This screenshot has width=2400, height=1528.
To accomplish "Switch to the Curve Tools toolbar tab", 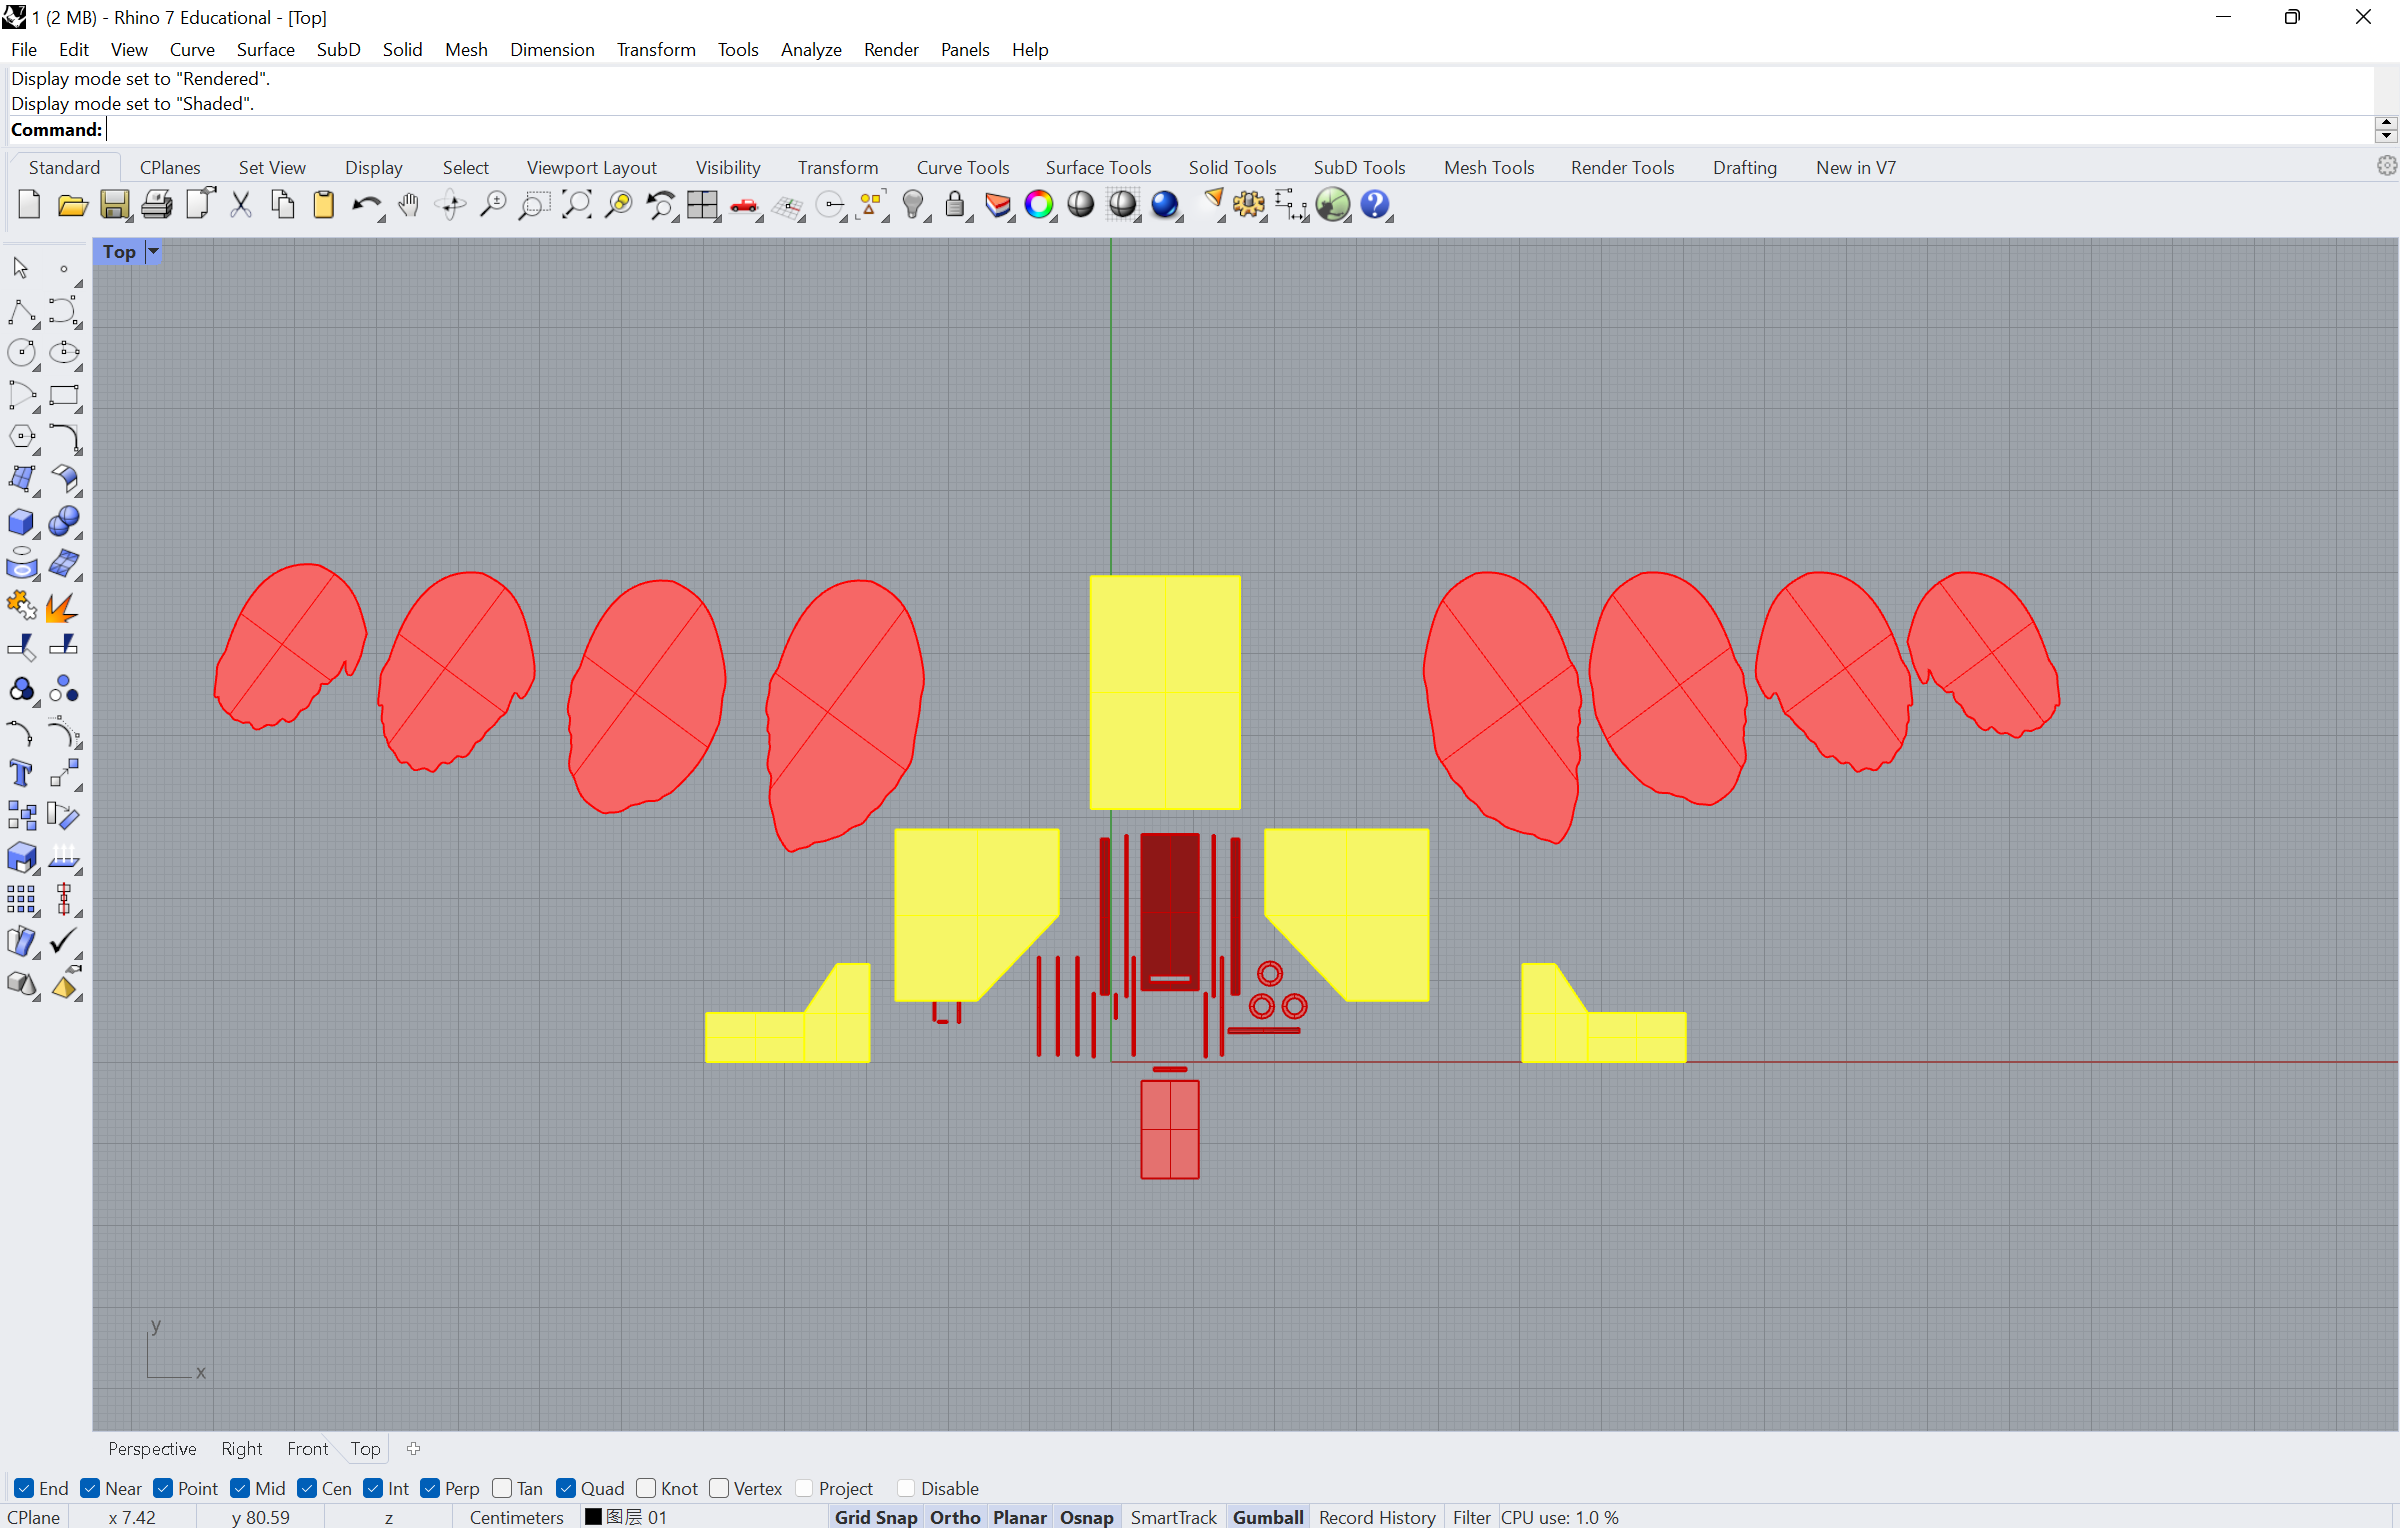I will pos(963,167).
